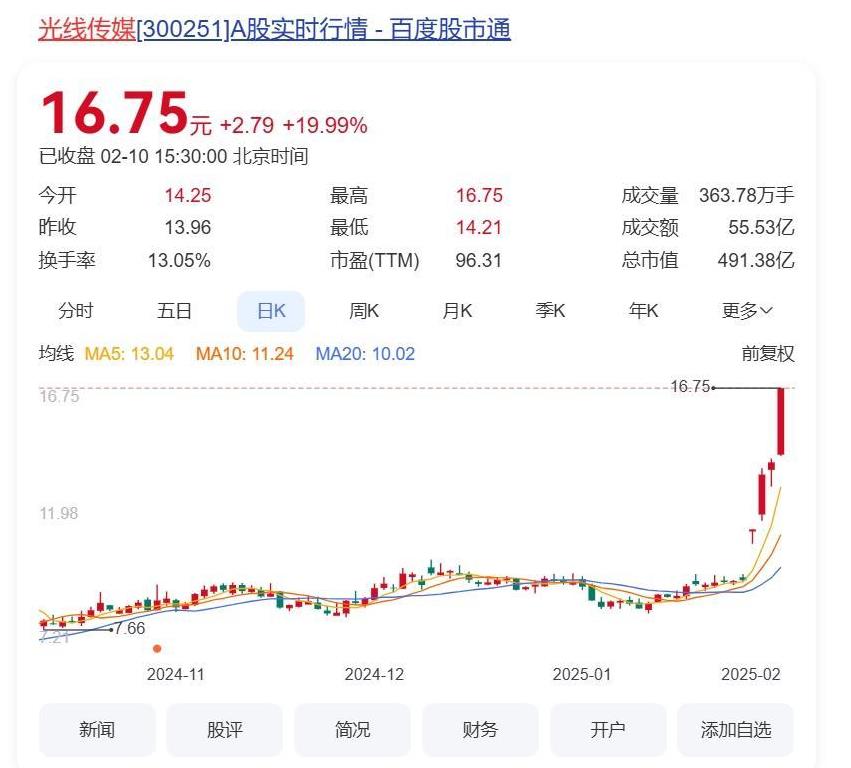Expand the 更多 dropdown

click(x=747, y=311)
